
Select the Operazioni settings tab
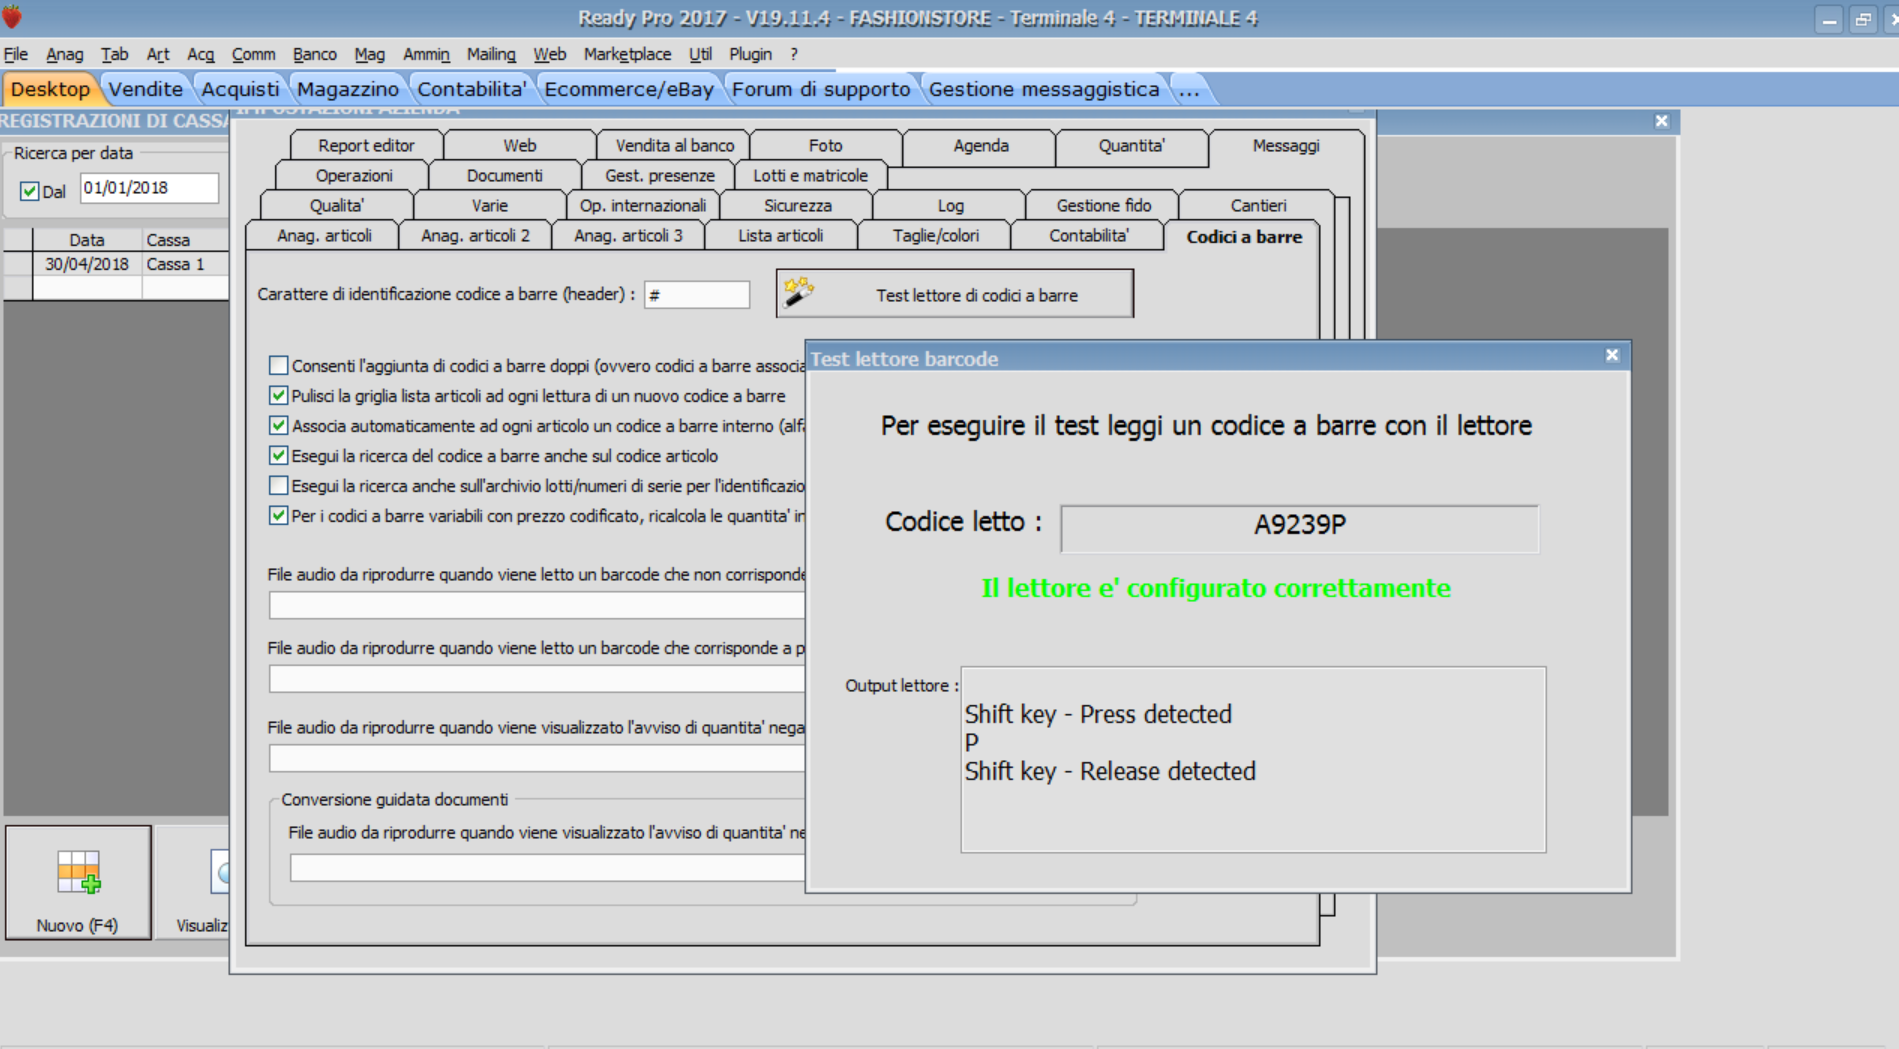(354, 175)
